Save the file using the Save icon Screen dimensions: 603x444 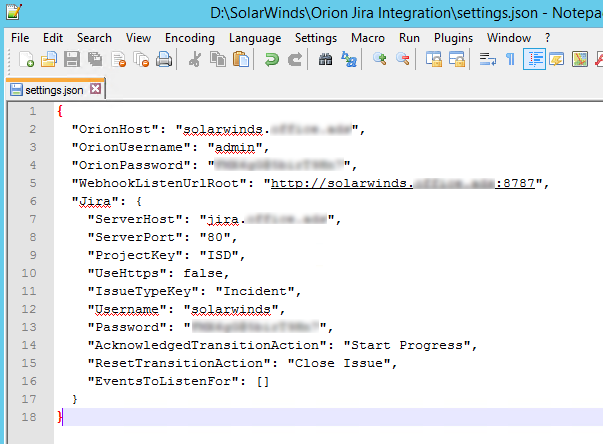[x=72, y=60]
